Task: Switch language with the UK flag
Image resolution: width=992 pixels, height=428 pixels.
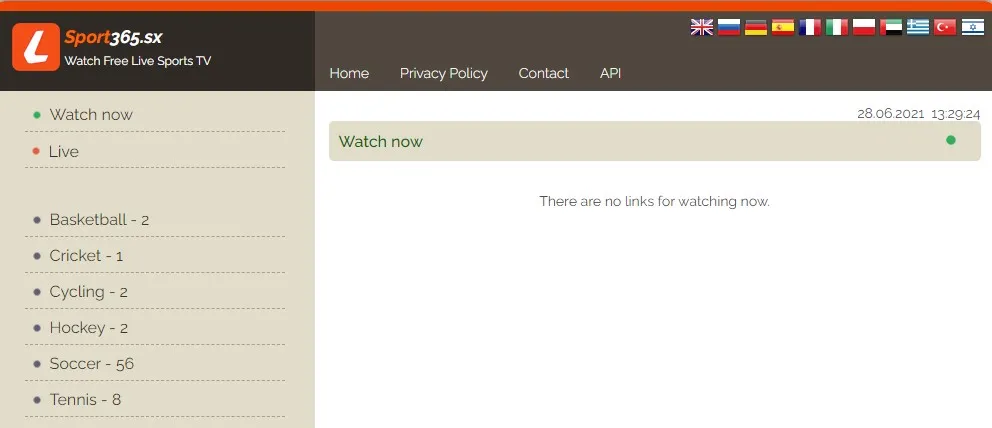Action: coord(701,27)
